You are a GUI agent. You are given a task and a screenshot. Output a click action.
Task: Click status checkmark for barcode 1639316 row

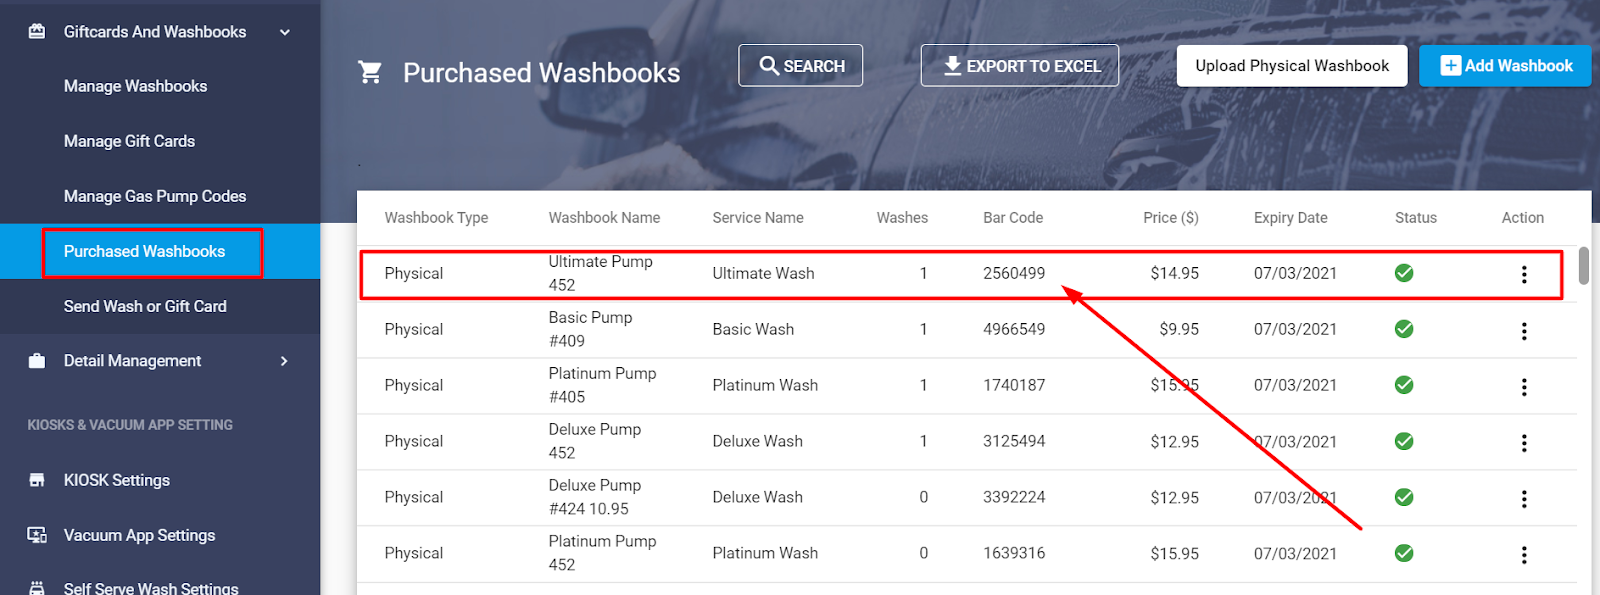tap(1404, 553)
